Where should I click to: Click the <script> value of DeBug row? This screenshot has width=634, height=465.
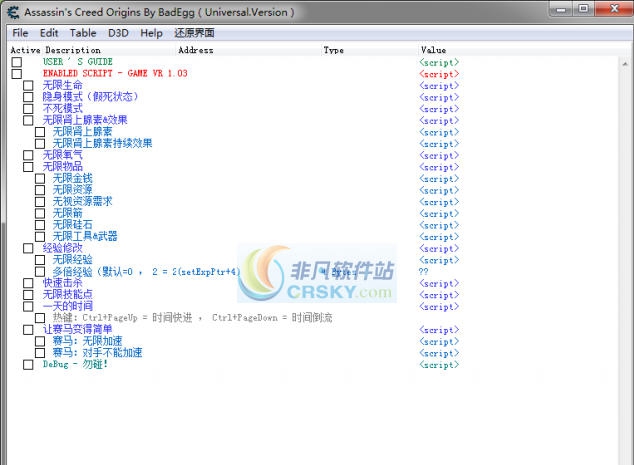(439, 365)
